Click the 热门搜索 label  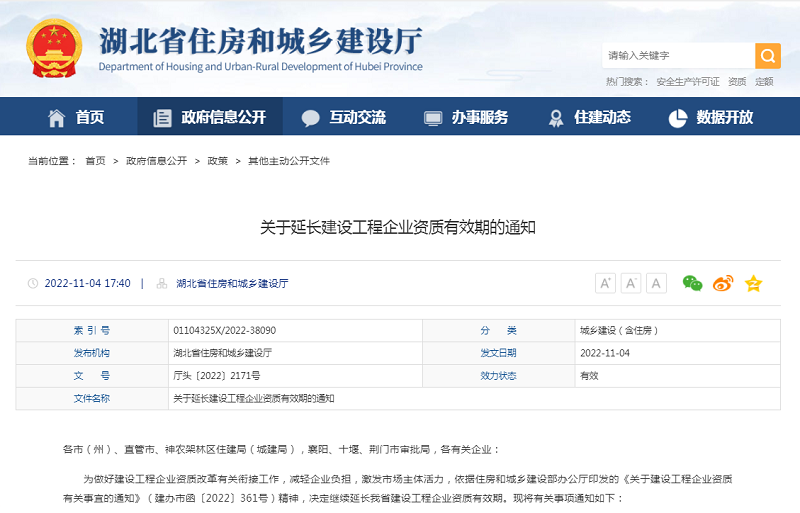point(628,82)
